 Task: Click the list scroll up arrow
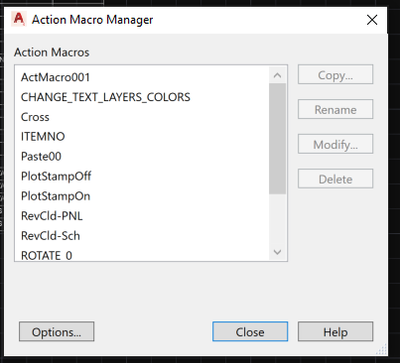(x=277, y=75)
